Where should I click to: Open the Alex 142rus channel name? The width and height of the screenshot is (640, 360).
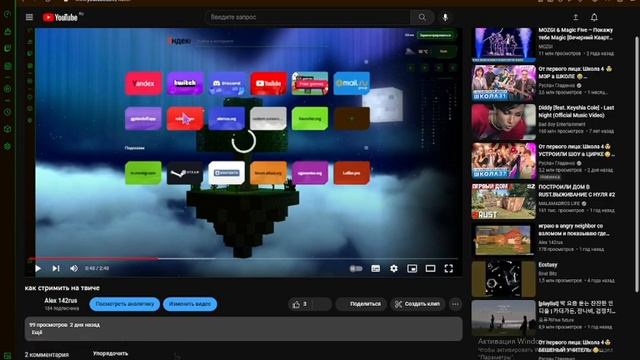point(61,300)
